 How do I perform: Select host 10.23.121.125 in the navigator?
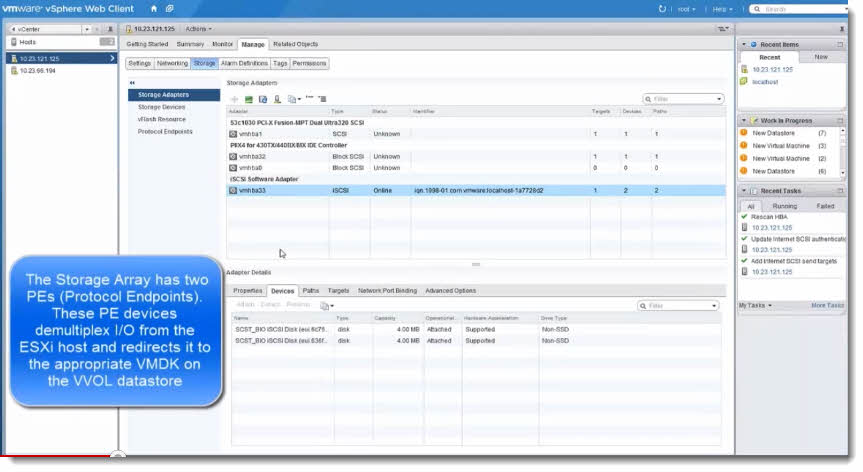click(x=62, y=58)
